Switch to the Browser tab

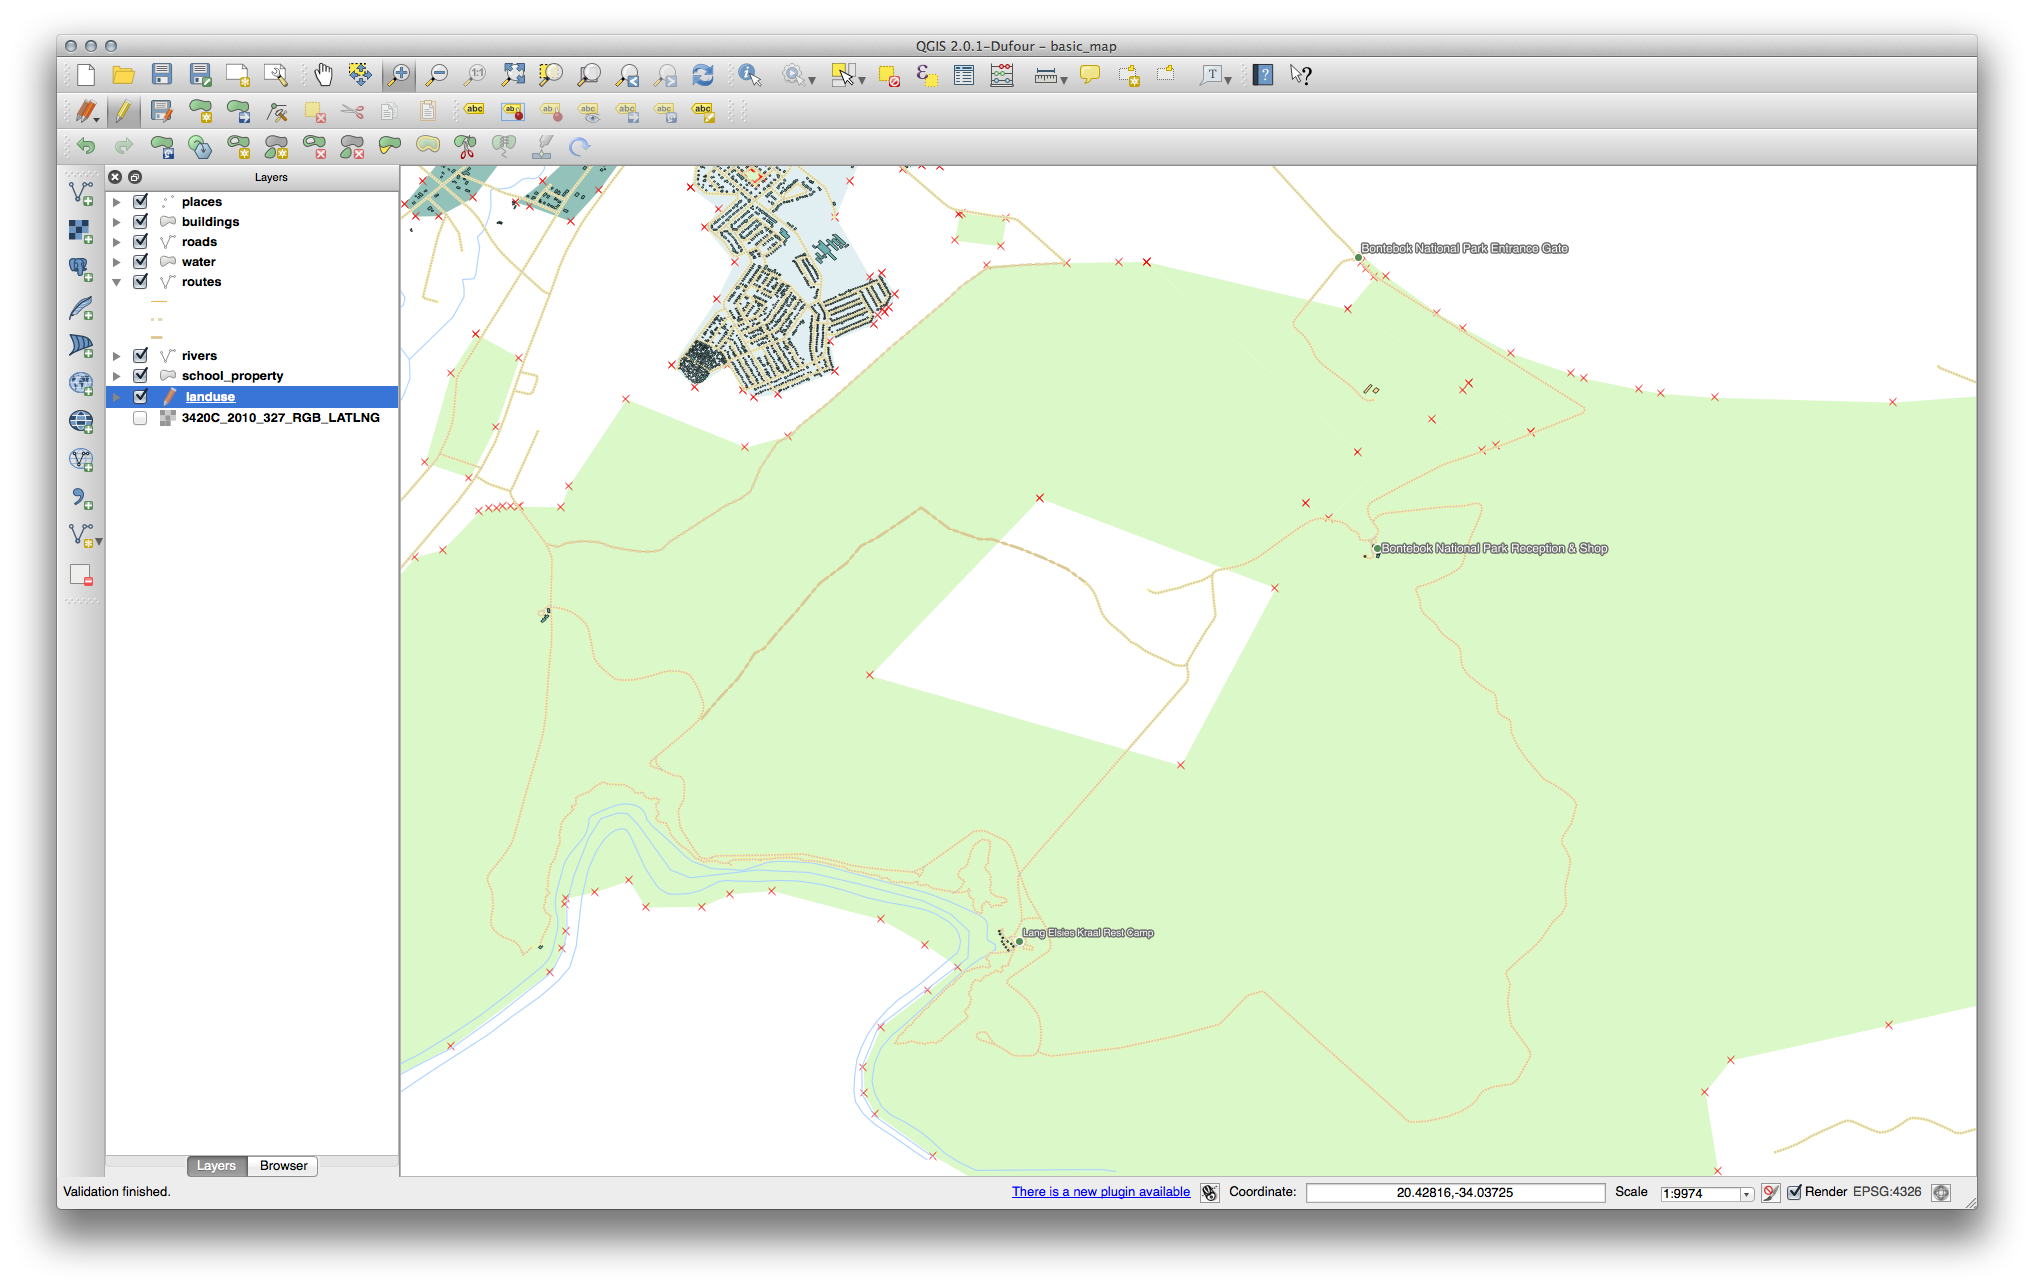point(283,1166)
